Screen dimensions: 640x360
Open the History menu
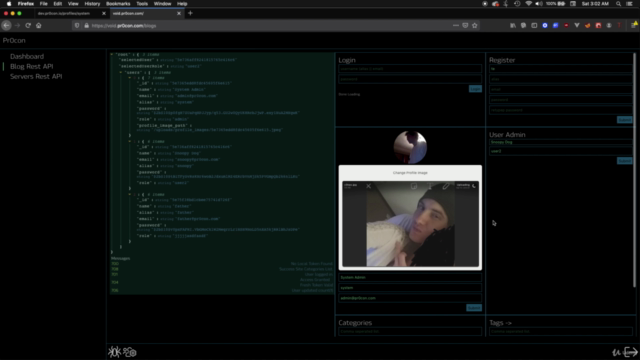tap(92, 4)
